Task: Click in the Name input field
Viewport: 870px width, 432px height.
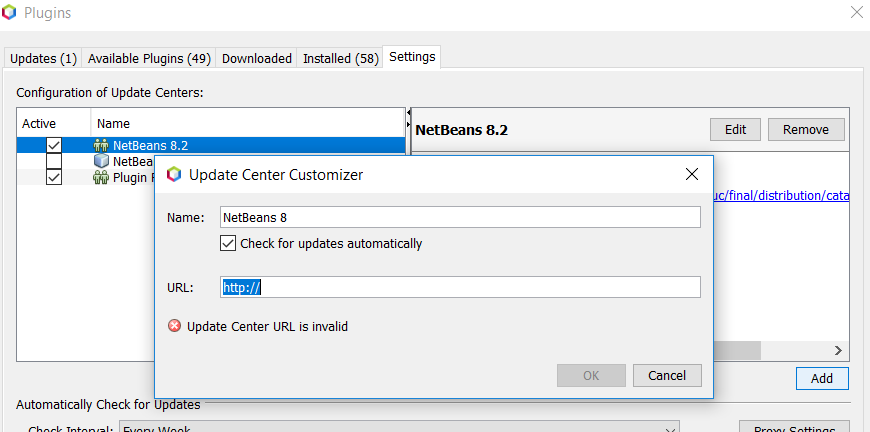Action: pos(460,217)
